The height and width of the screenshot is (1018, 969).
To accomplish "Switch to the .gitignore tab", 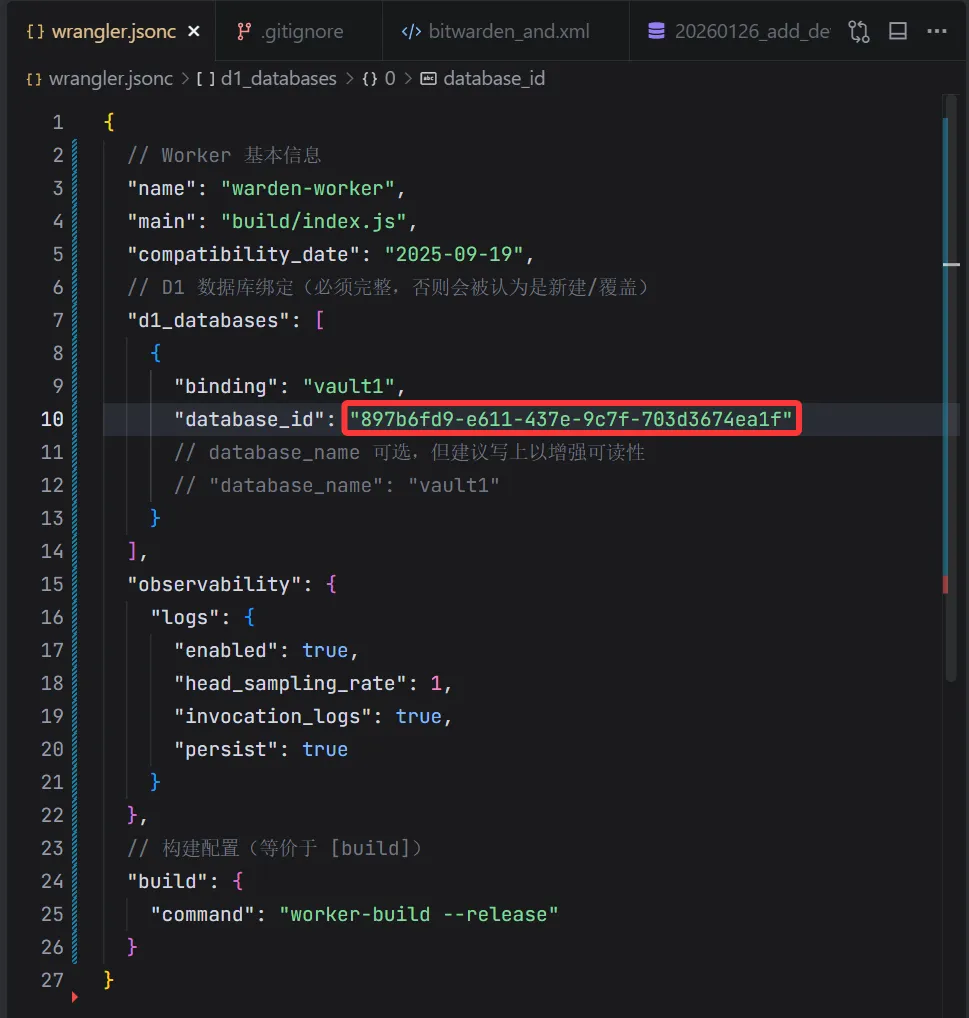I will [x=301, y=31].
